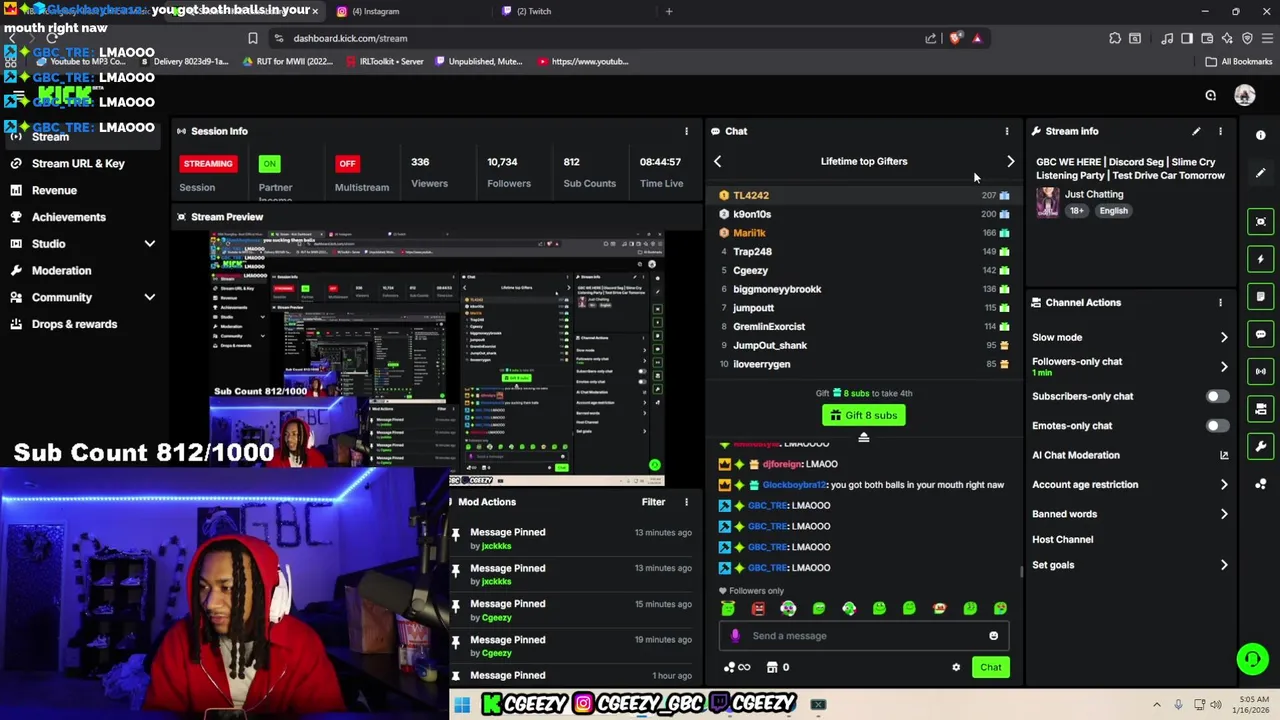
Task: Open browser extensions puzzle icon
Action: pos(1115,38)
